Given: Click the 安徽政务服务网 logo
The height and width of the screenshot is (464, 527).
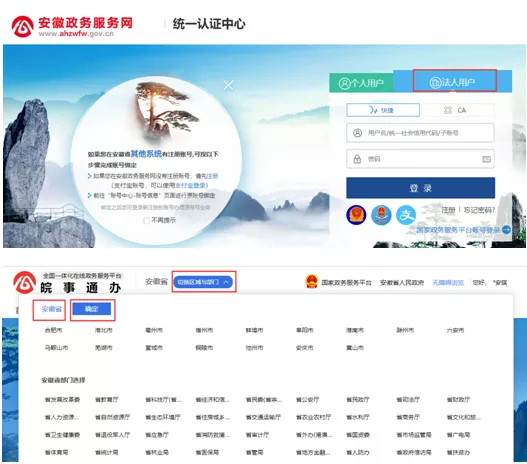Looking at the screenshot, I should [72, 26].
